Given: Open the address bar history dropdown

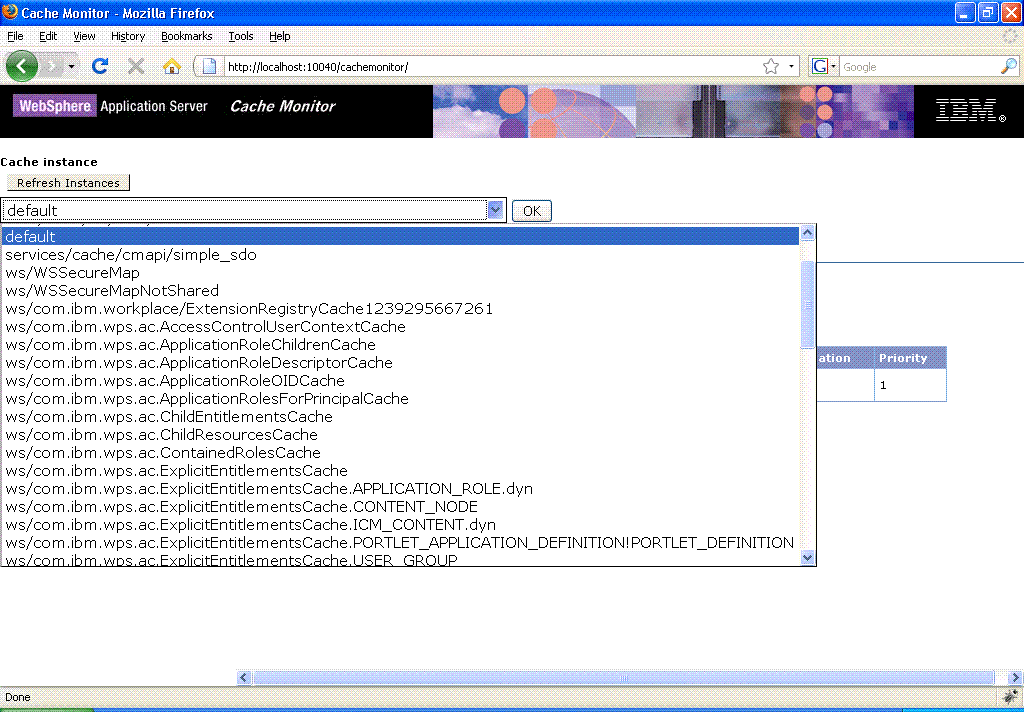Looking at the screenshot, I should [x=791, y=67].
